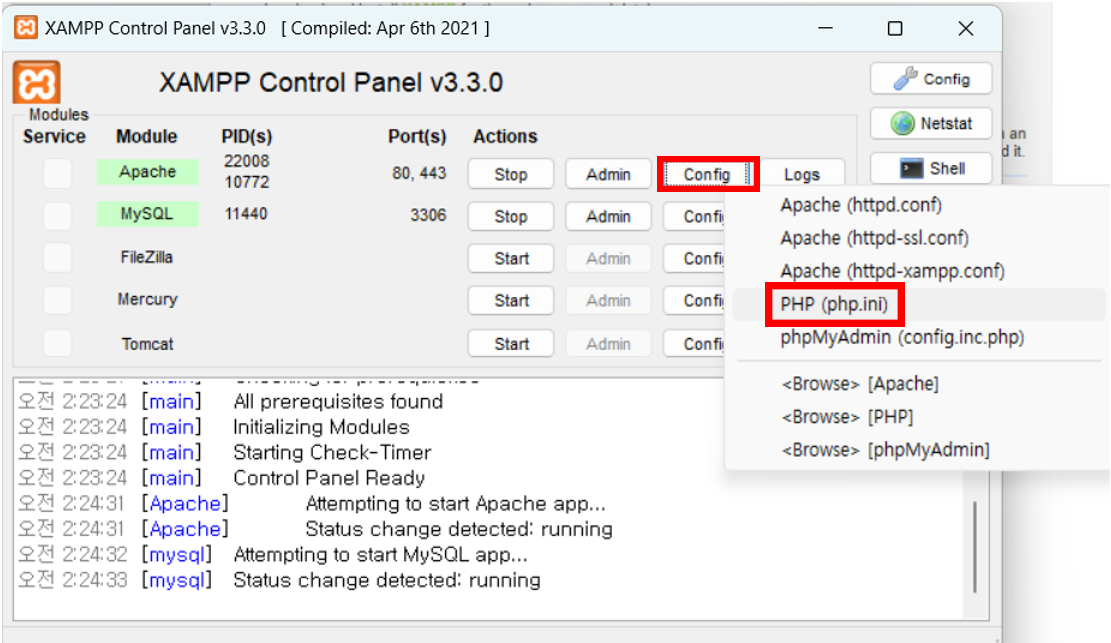1111x643 pixels.
Task: Open Apache Logs button
Action: [801, 173]
